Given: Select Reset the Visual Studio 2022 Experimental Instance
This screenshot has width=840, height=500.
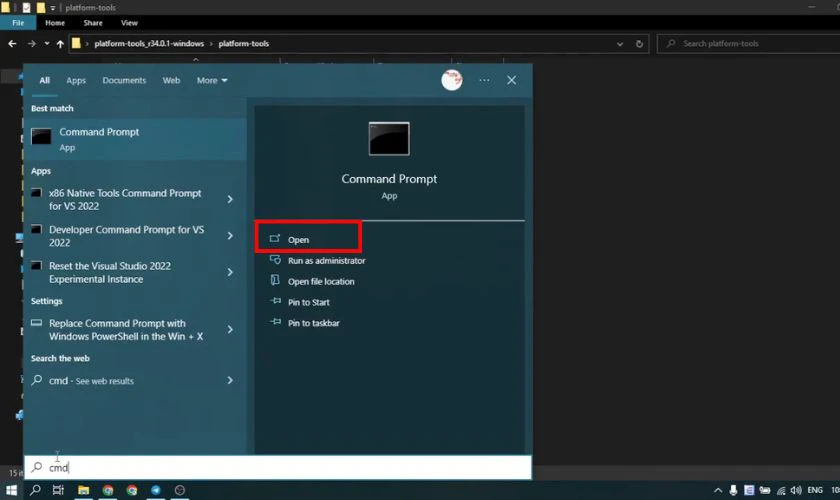Looking at the screenshot, I should [110, 272].
